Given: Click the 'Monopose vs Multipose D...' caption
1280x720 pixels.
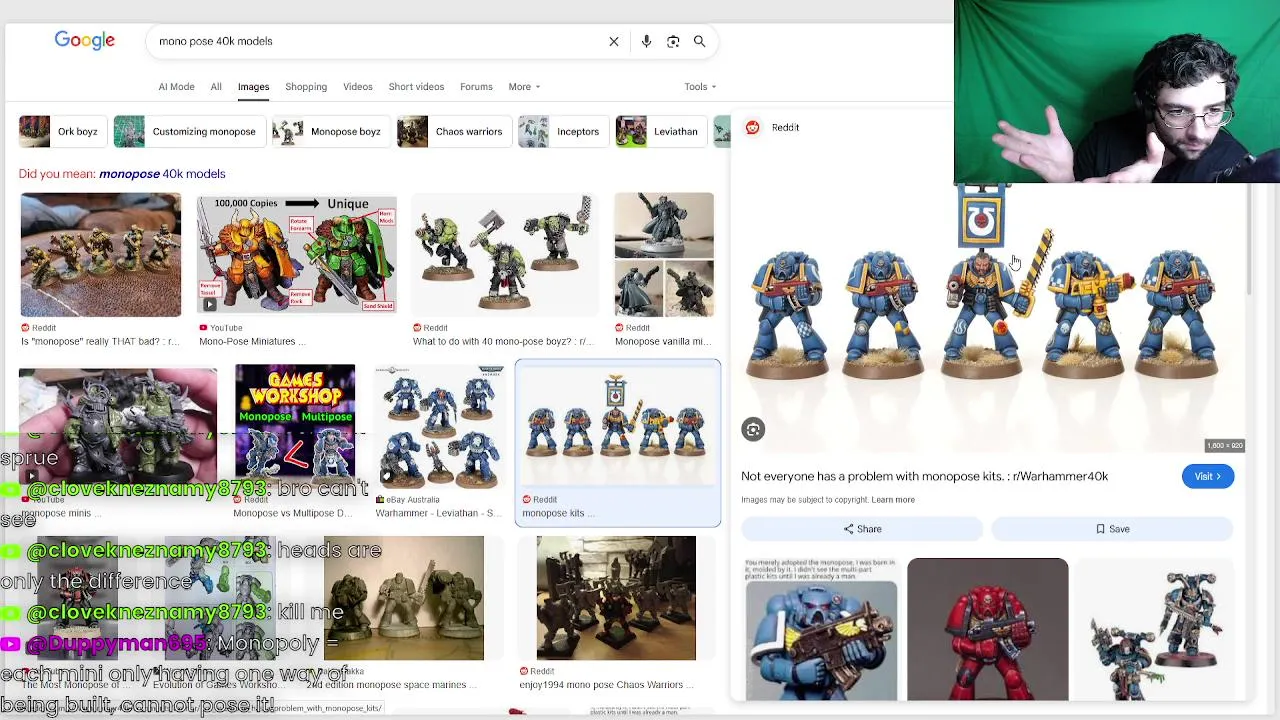Looking at the screenshot, I should click(293, 514).
